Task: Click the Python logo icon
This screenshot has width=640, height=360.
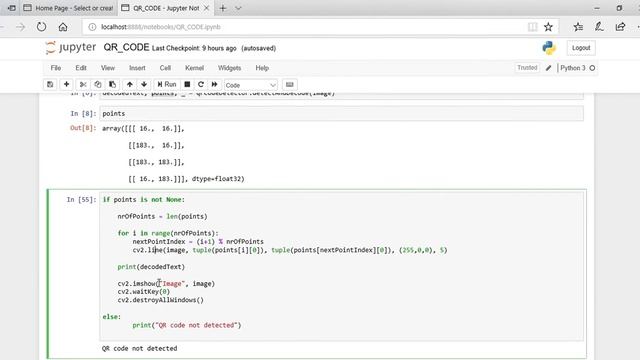Action: coord(549,48)
